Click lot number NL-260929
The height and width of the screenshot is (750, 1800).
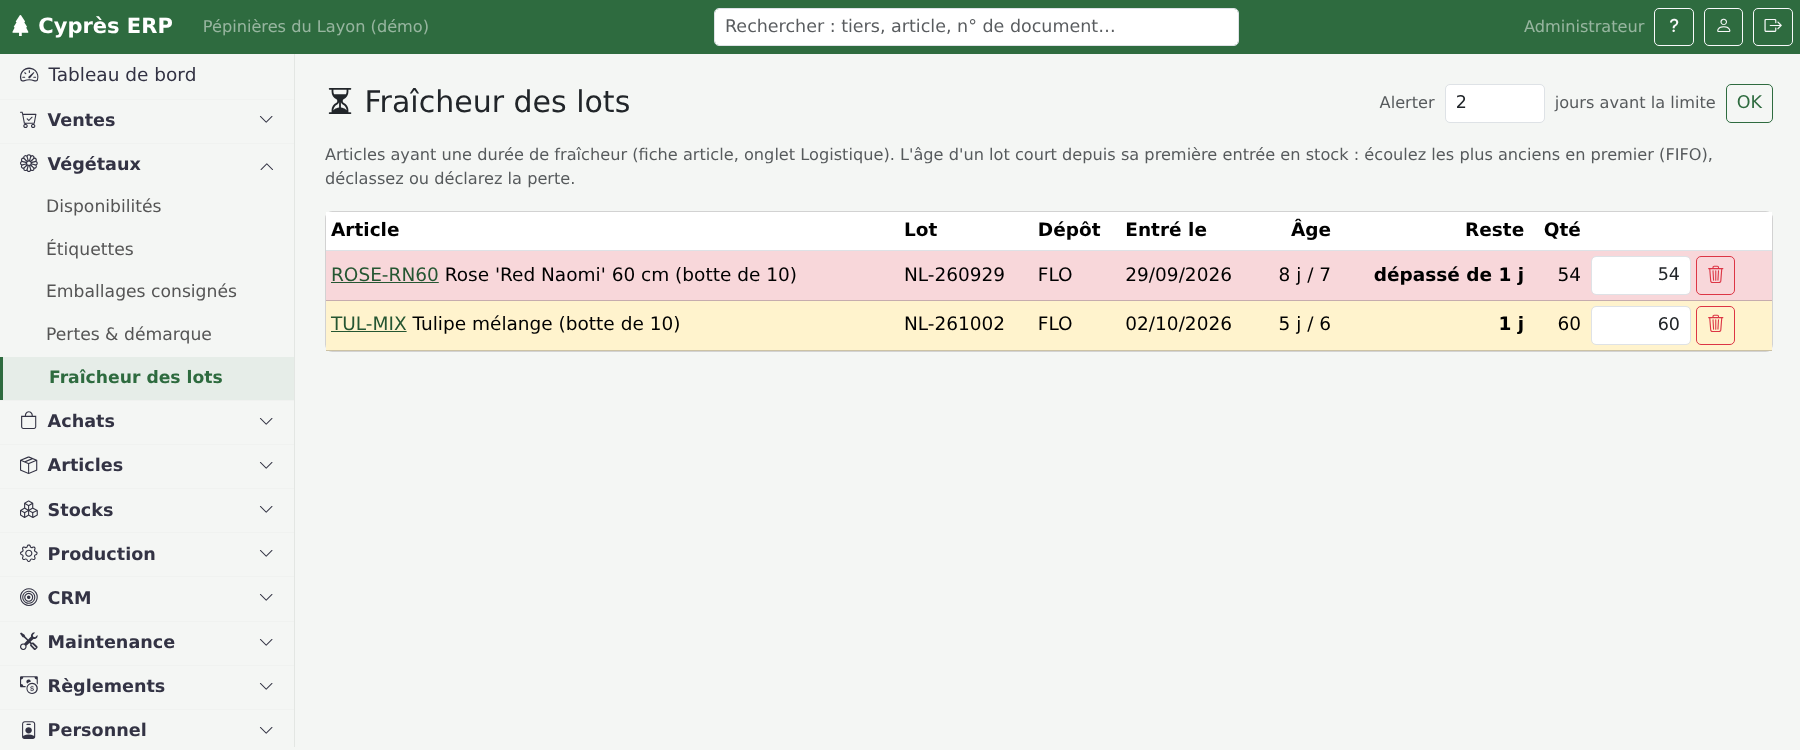tap(954, 275)
